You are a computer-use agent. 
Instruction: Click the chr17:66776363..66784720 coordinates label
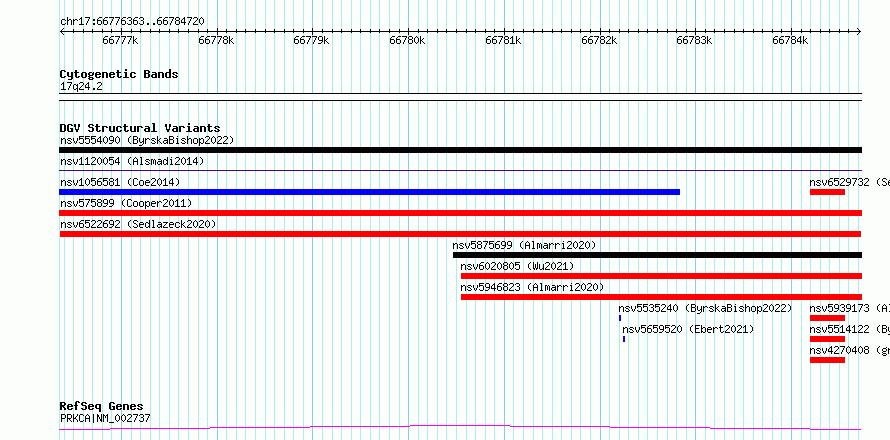tap(132, 21)
